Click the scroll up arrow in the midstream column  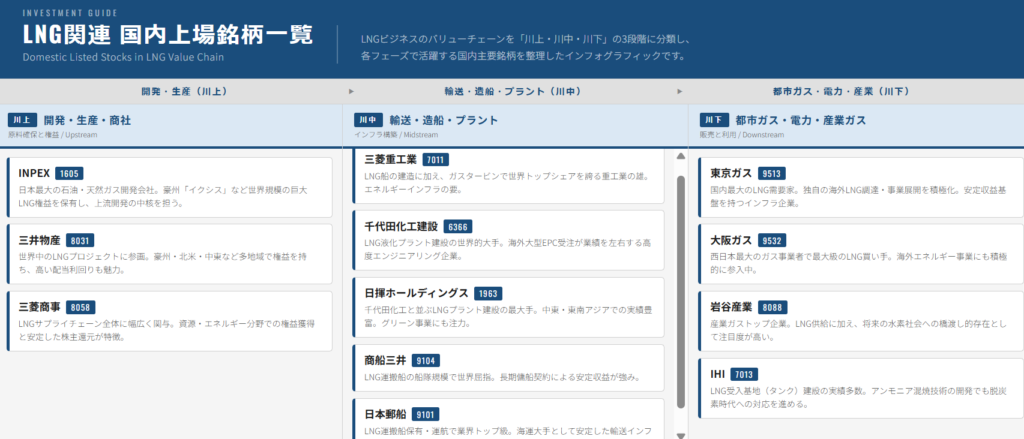point(680,157)
